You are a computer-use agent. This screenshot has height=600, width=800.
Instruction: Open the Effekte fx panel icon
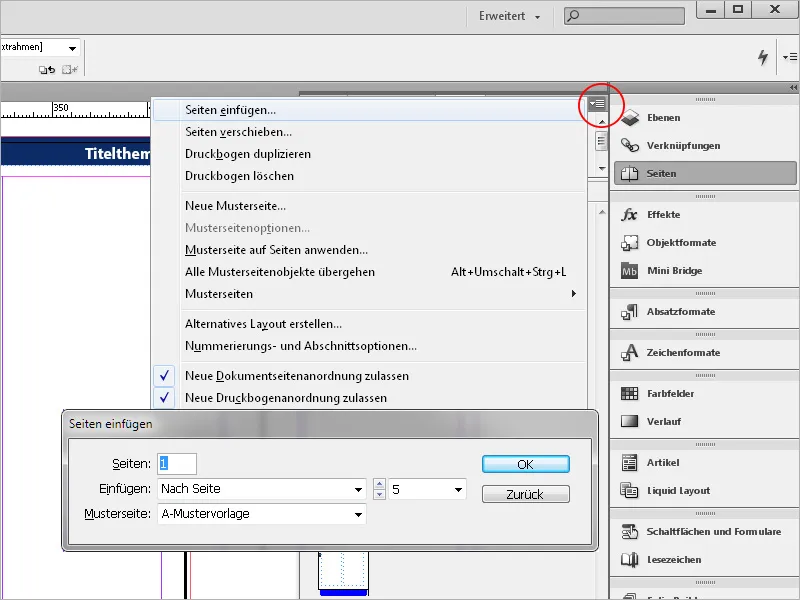[630, 215]
